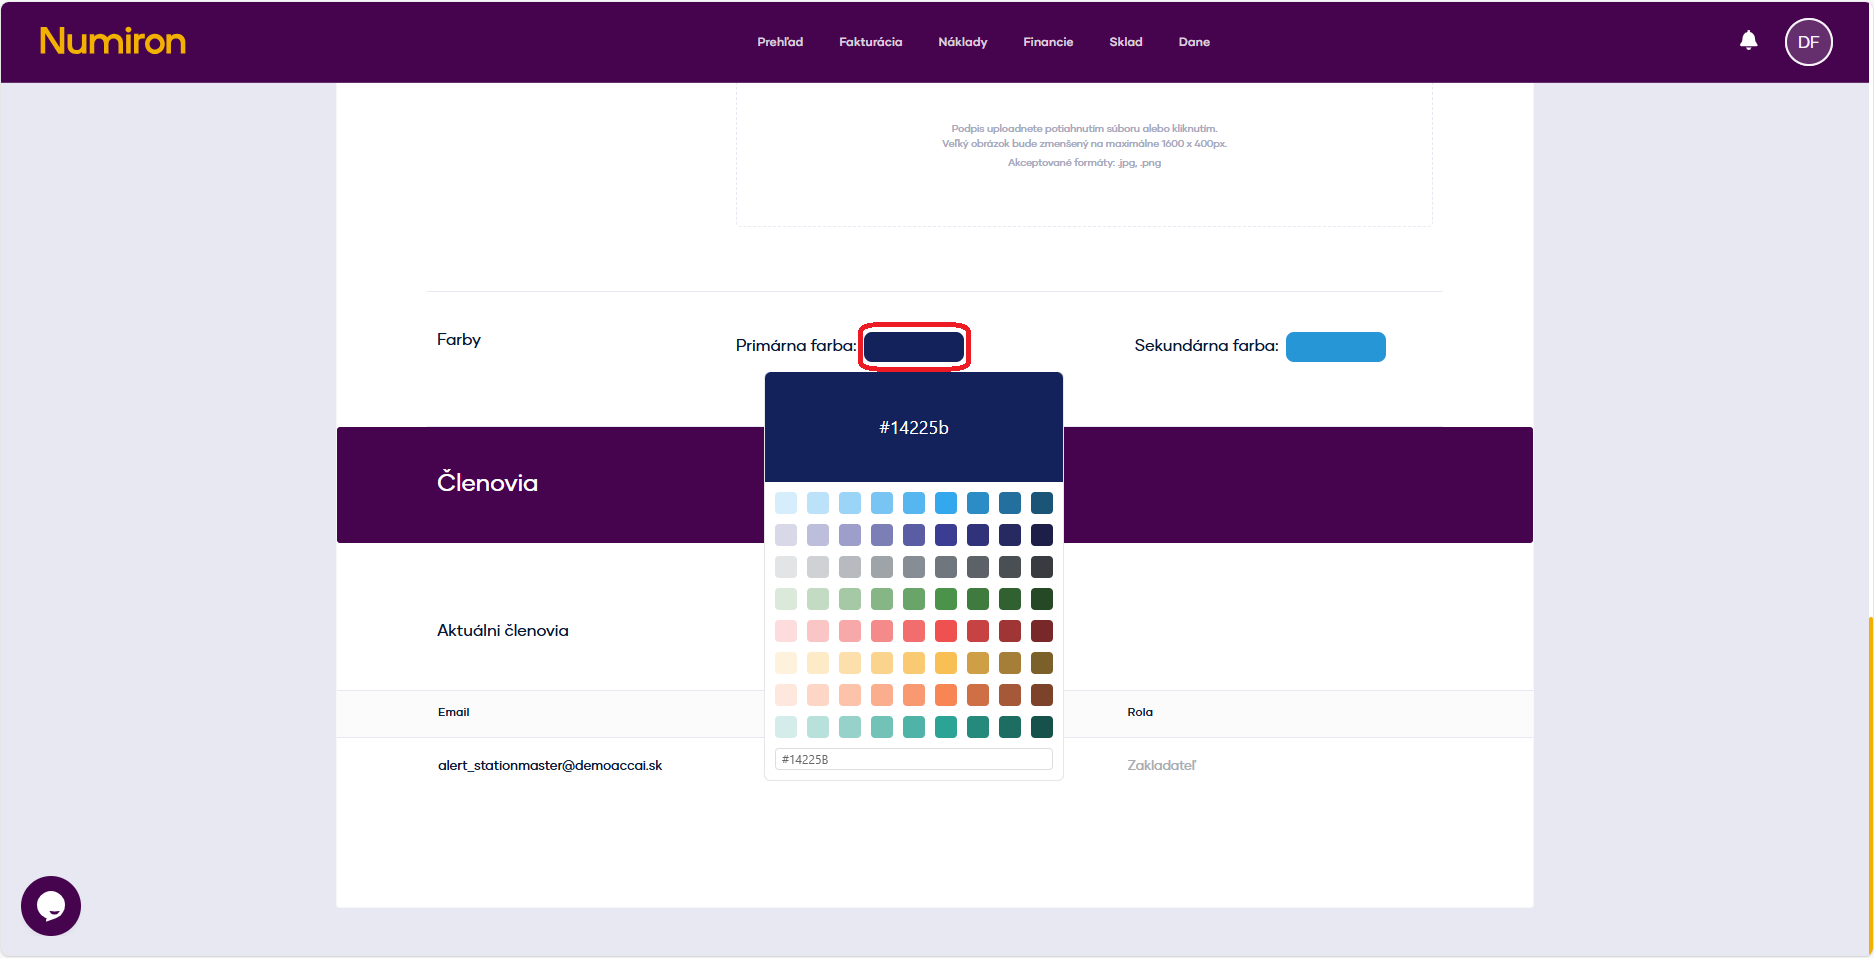The height and width of the screenshot is (958, 1874).
Task: Click the hex color input field
Action: click(913, 759)
